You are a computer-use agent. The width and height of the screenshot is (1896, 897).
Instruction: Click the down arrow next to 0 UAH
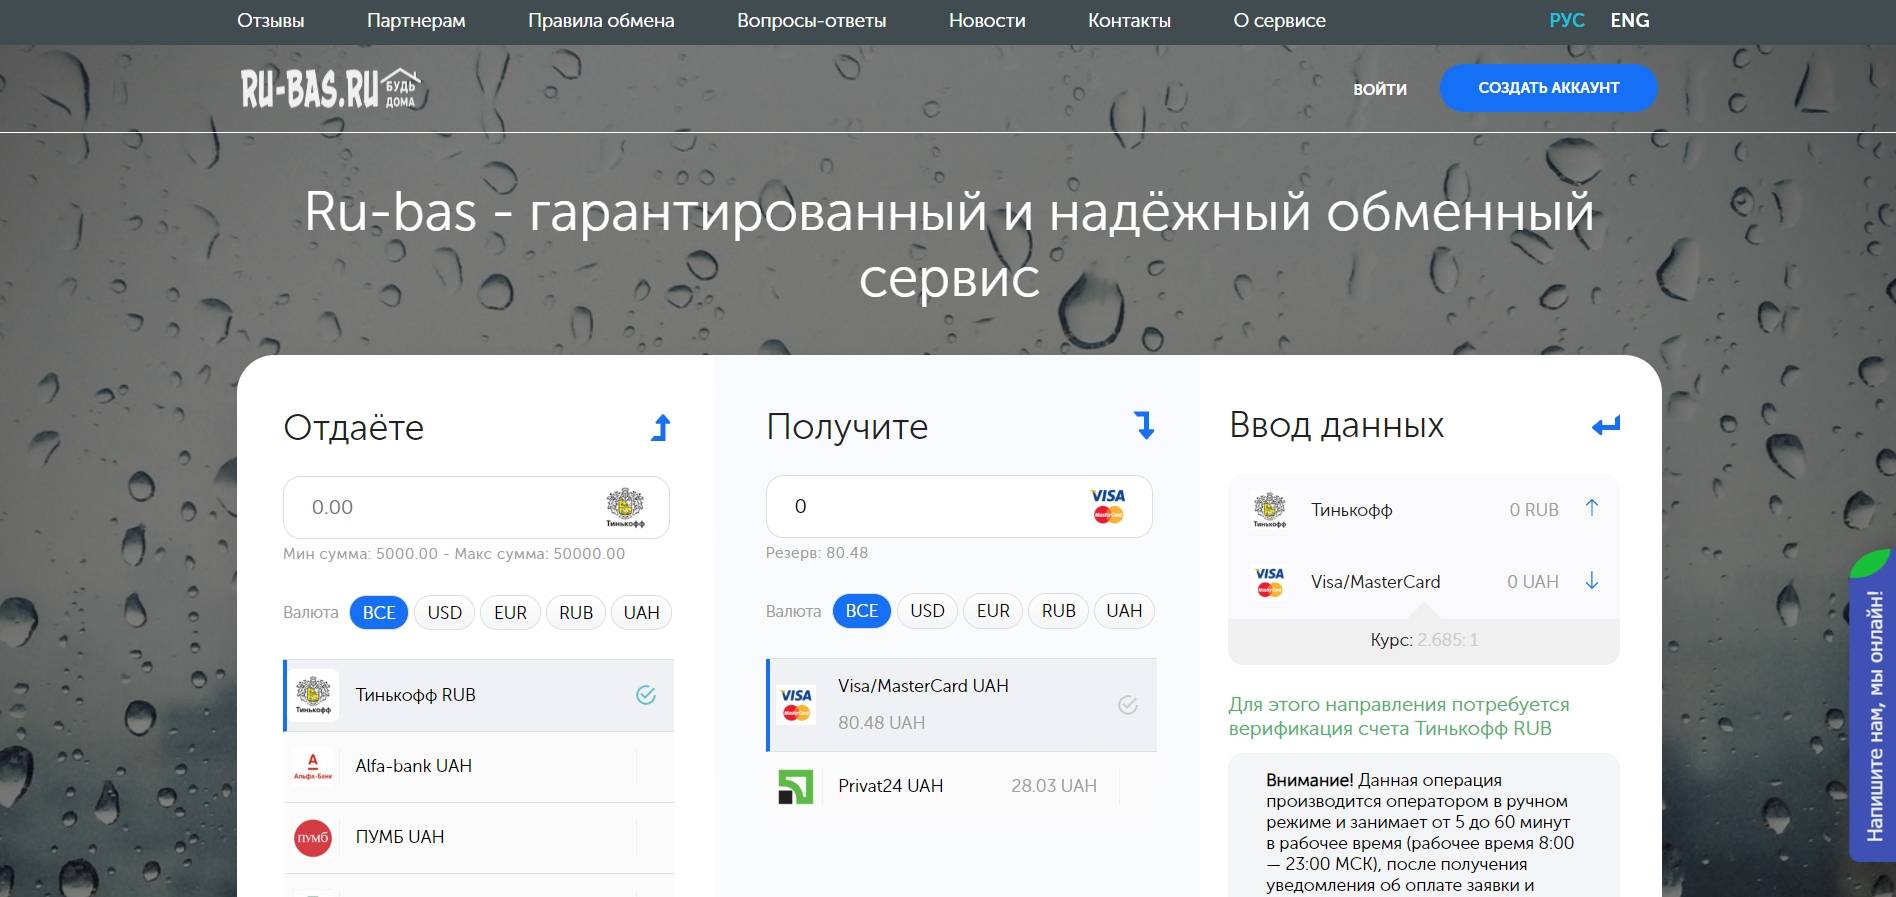coord(1592,581)
